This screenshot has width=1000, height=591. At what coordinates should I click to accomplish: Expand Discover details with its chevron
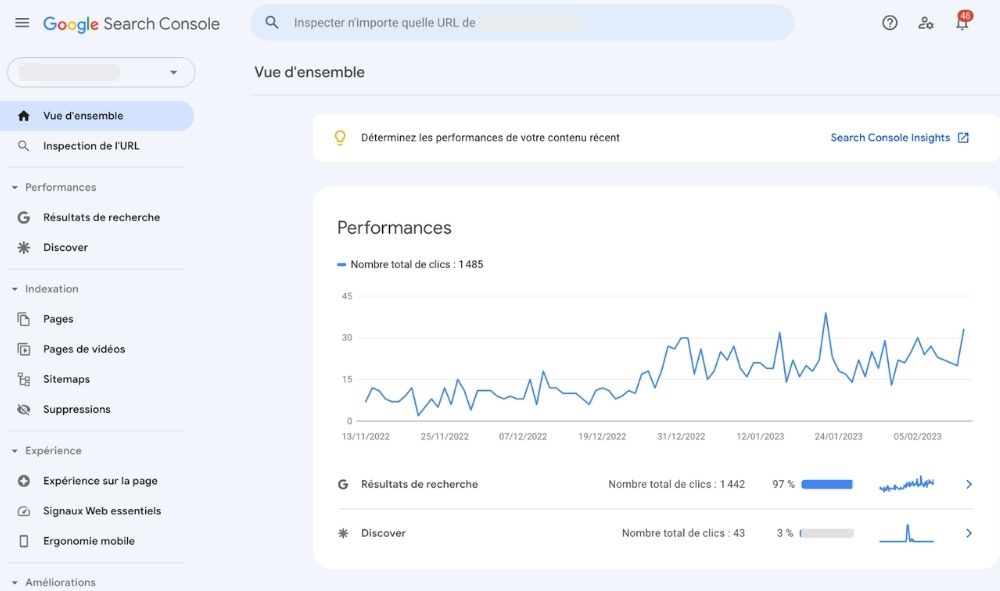(x=967, y=532)
